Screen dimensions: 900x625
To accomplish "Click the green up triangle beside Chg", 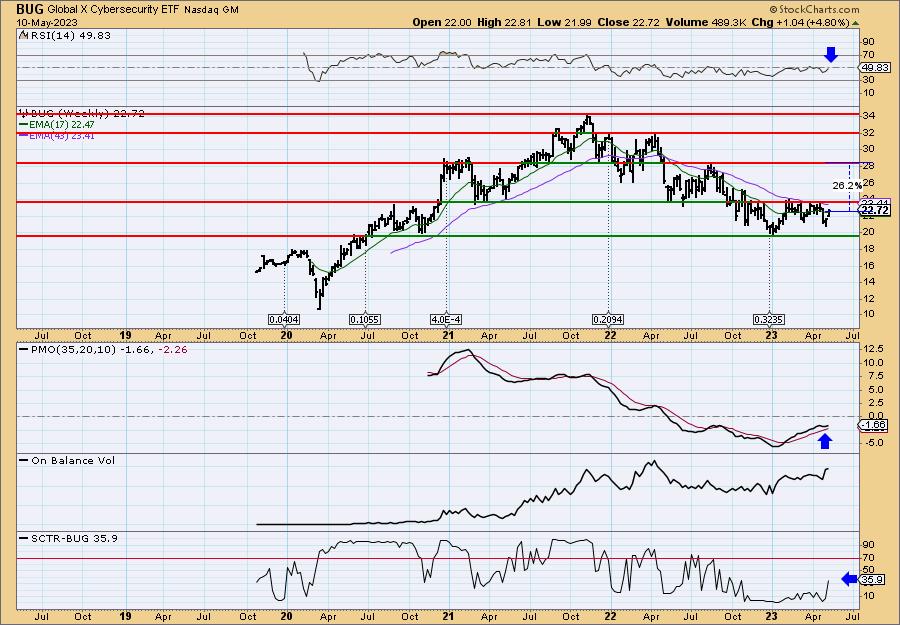I will (x=855, y=23).
